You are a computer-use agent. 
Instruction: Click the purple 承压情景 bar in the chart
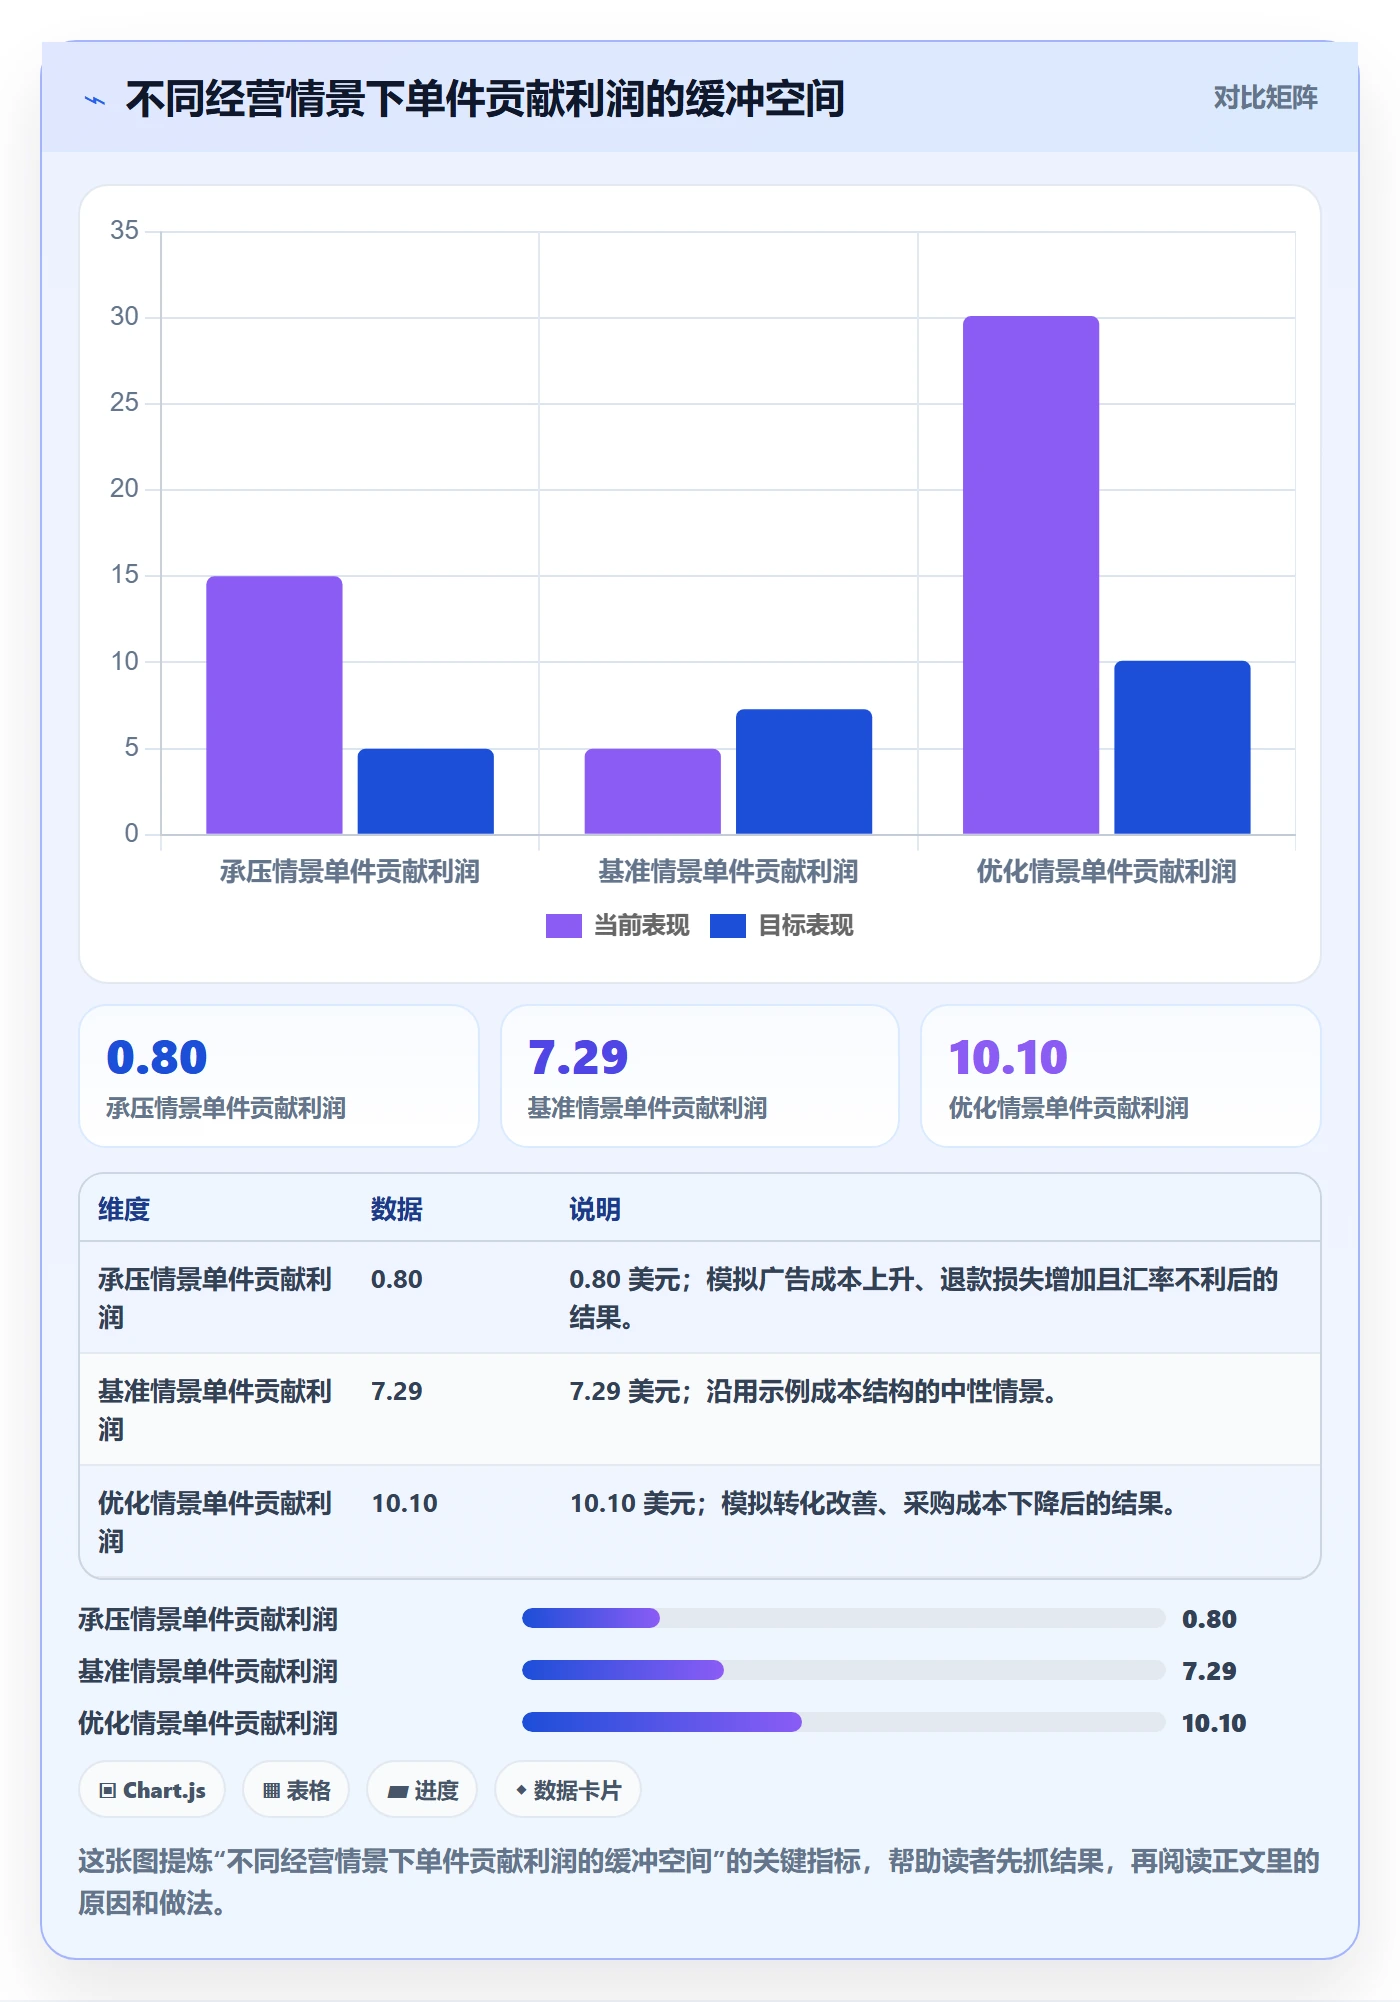click(x=274, y=705)
